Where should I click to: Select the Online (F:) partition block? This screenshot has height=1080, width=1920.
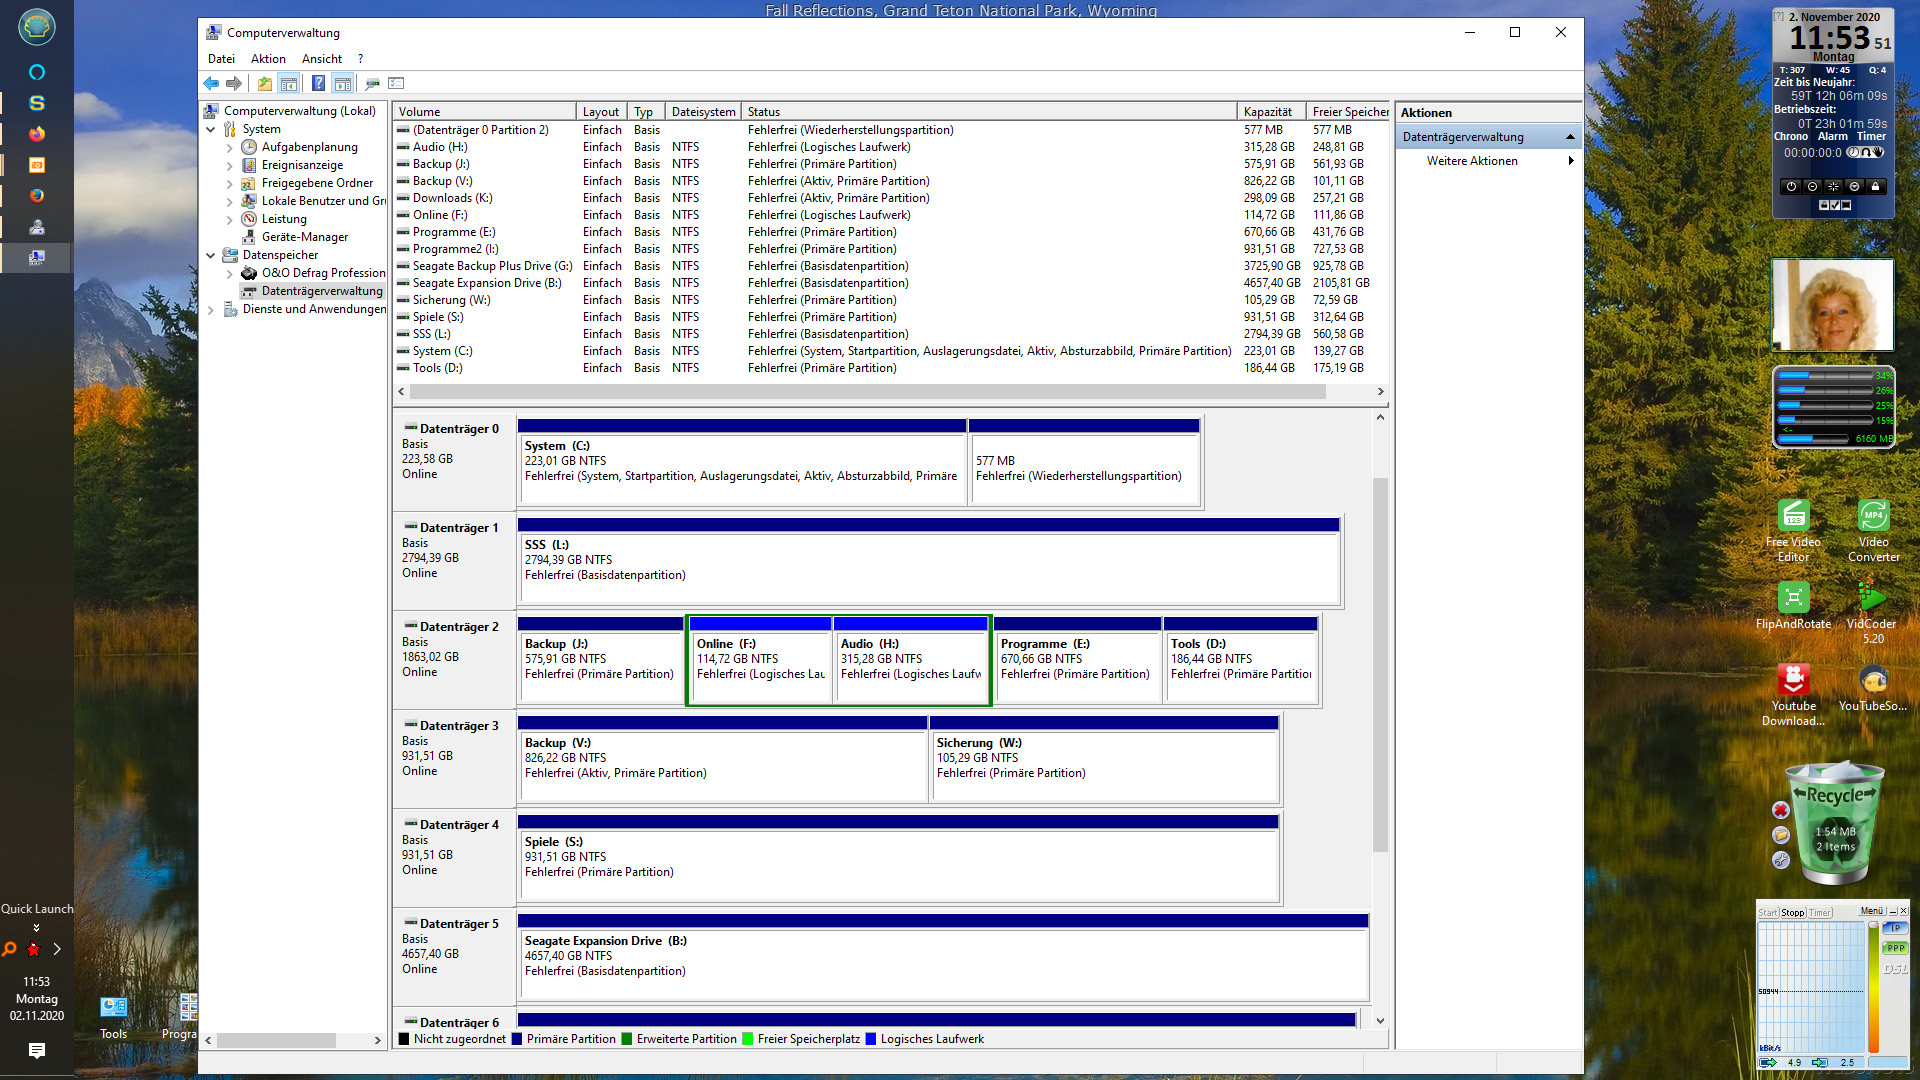pos(760,662)
